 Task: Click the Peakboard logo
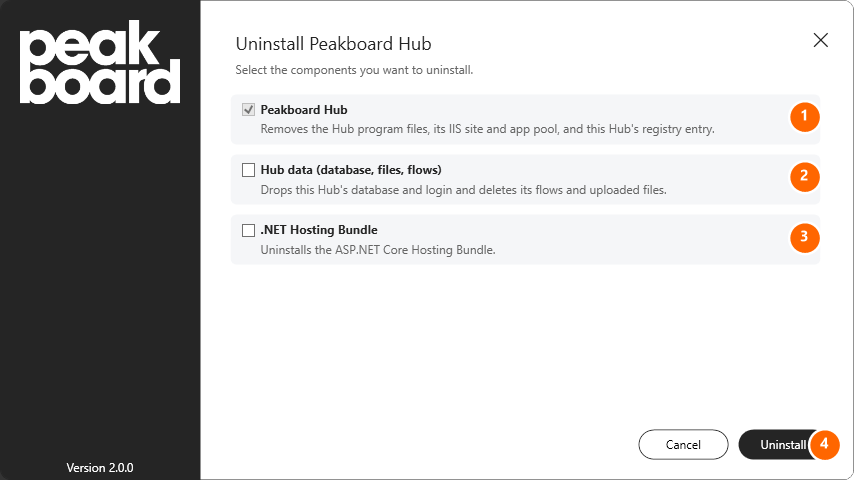(100, 62)
